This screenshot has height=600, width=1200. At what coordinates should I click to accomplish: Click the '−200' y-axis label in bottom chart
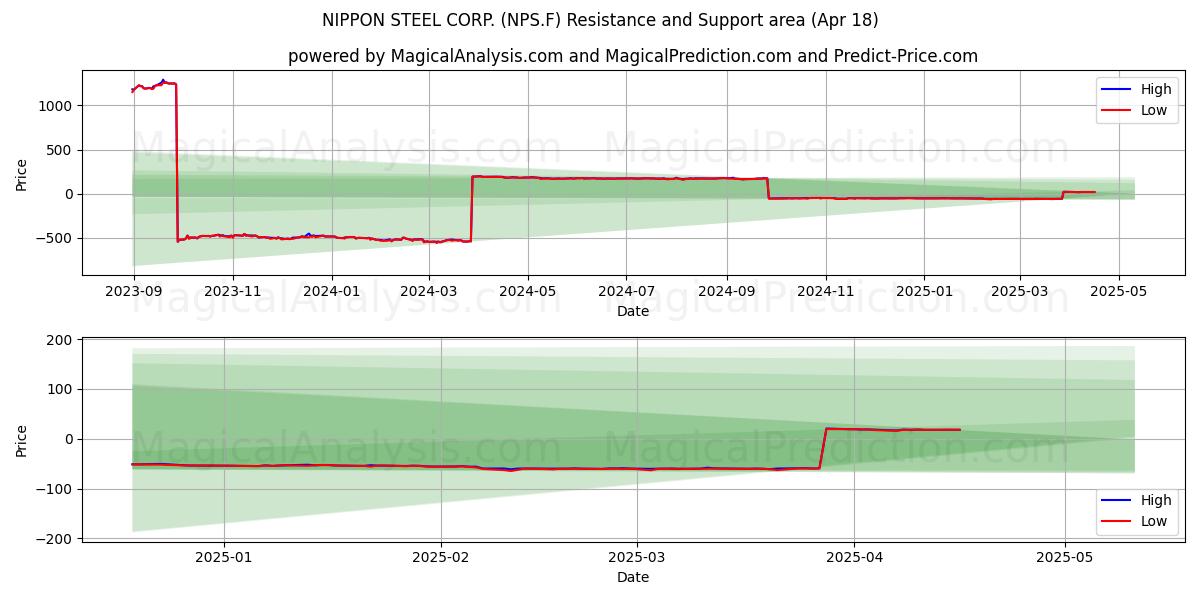click(x=54, y=539)
